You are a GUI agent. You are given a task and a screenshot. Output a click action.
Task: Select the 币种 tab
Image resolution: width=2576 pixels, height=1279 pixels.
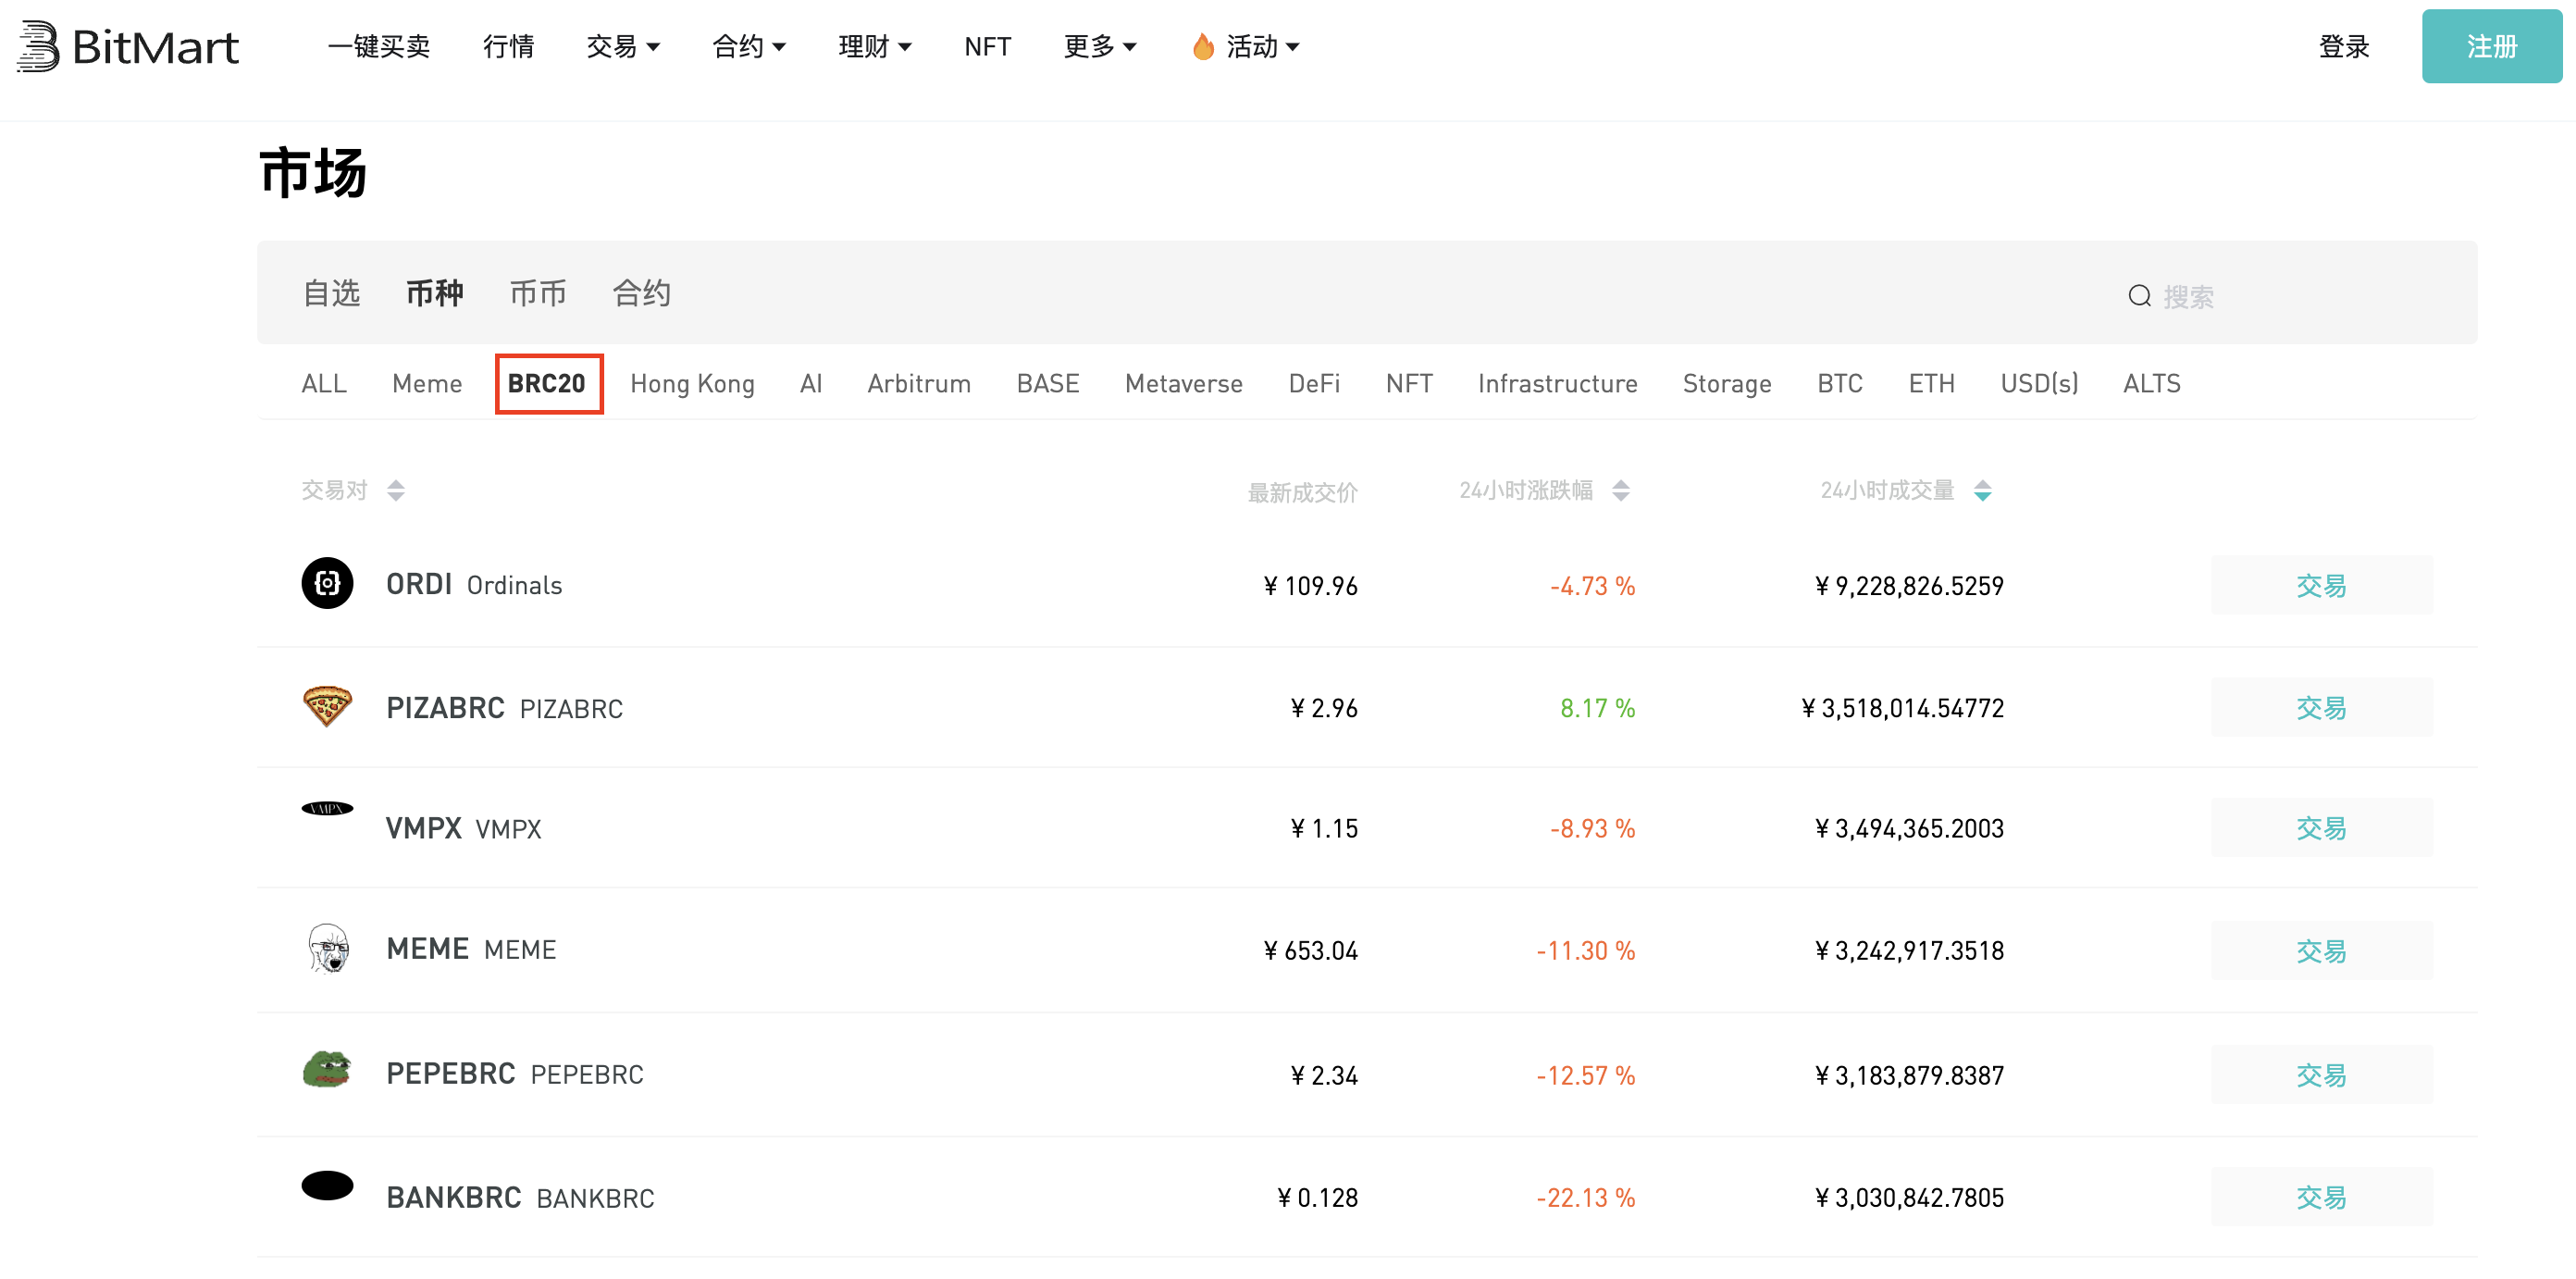click(x=435, y=294)
